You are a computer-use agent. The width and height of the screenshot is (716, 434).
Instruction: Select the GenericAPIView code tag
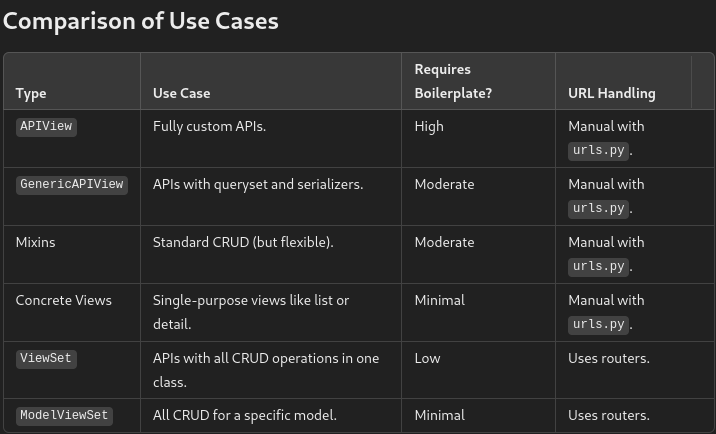coord(72,185)
